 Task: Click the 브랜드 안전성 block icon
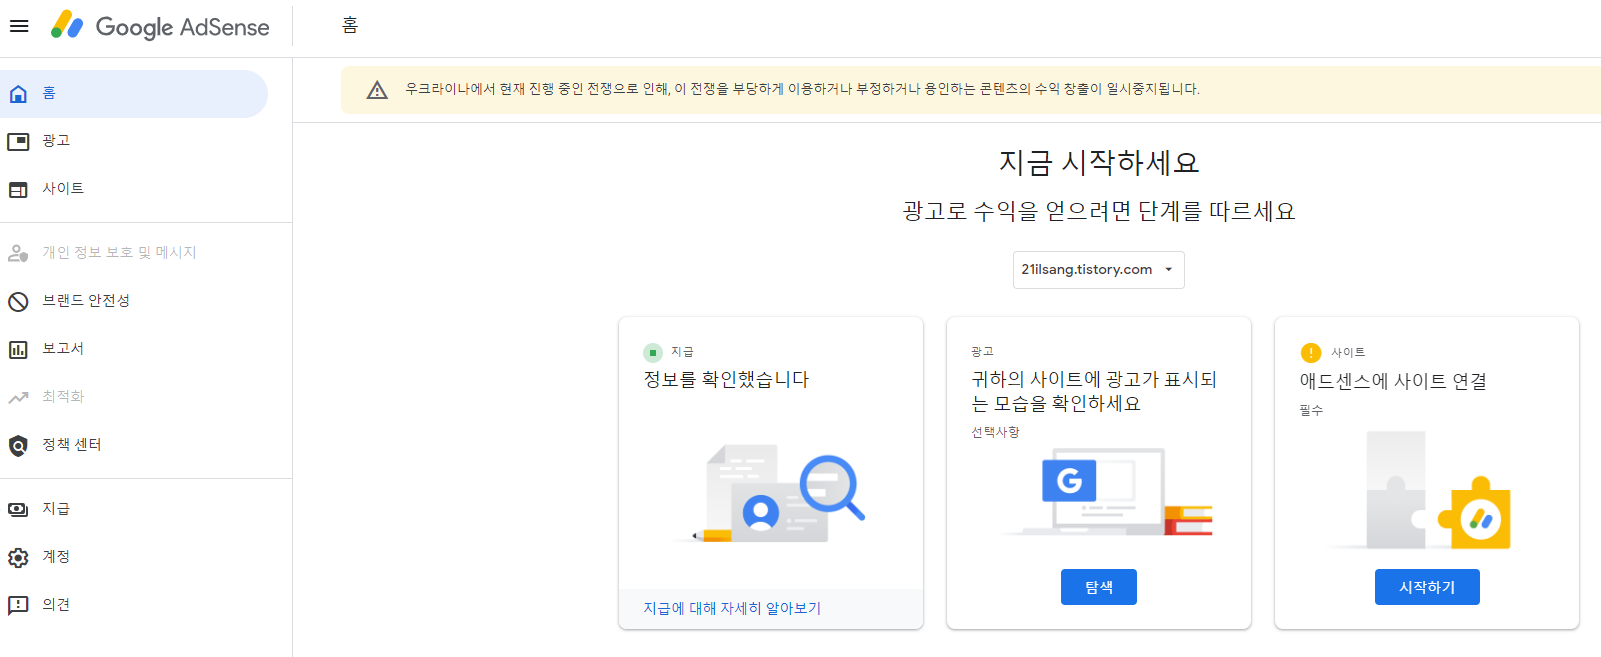coord(18,301)
